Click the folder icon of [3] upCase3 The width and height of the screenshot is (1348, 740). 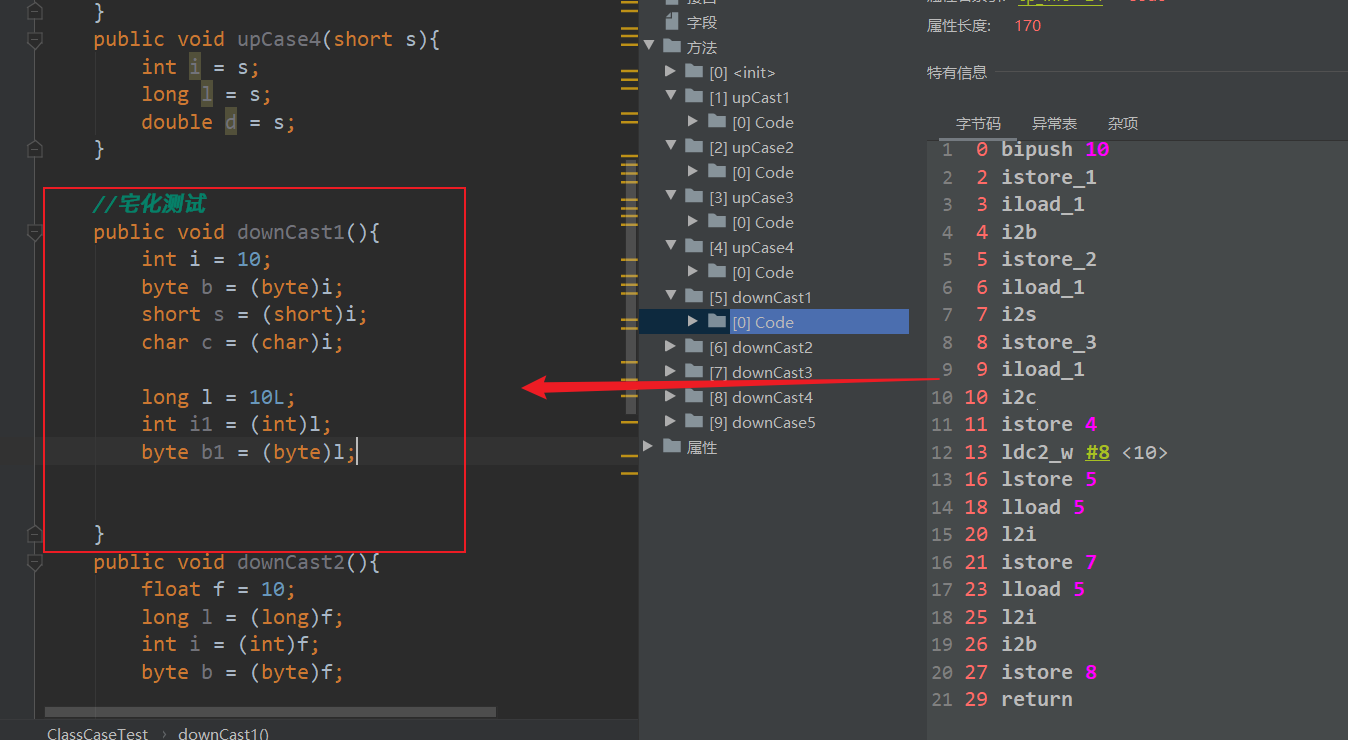[x=694, y=197]
